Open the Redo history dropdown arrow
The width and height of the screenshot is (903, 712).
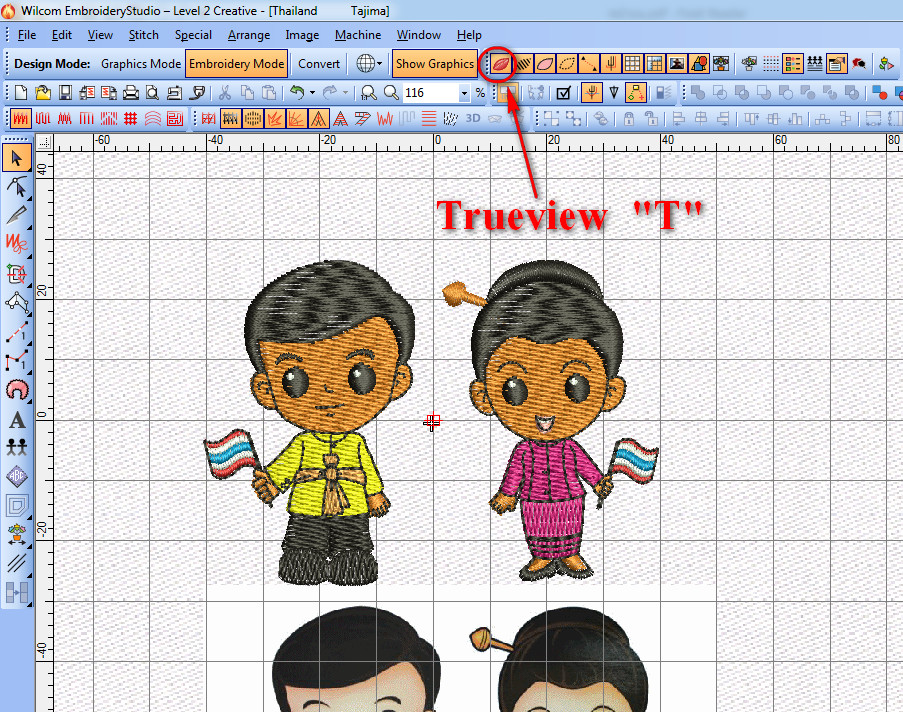(x=345, y=92)
